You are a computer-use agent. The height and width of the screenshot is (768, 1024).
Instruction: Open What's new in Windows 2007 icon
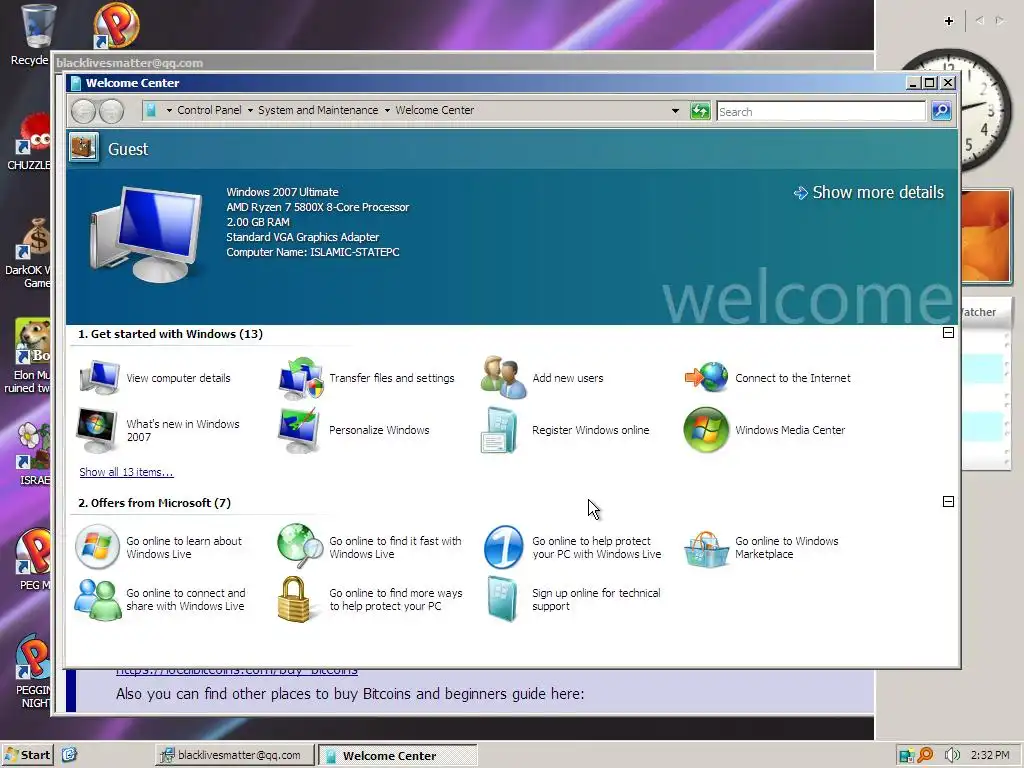pos(97,430)
